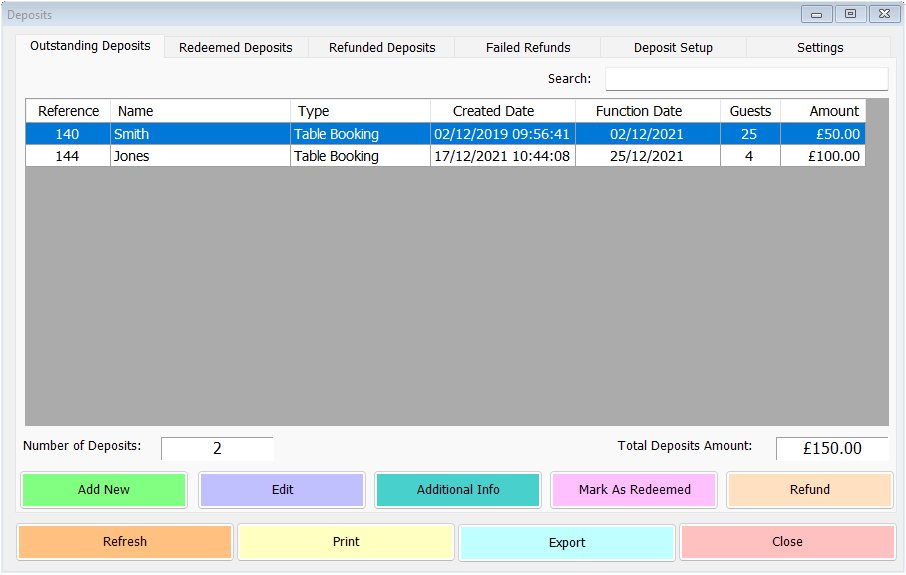Click the Refund button
The height and width of the screenshot is (575, 906).
coord(810,489)
